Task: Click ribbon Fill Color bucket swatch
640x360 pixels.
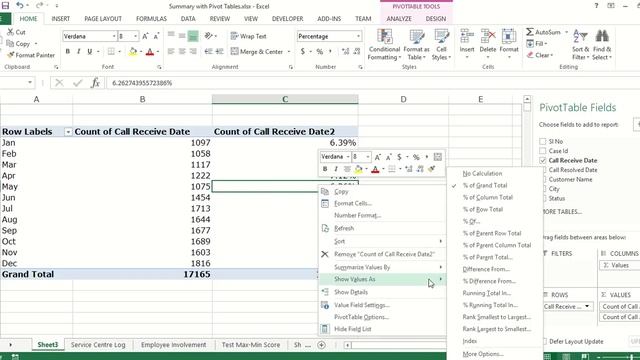Action: [133, 52]
